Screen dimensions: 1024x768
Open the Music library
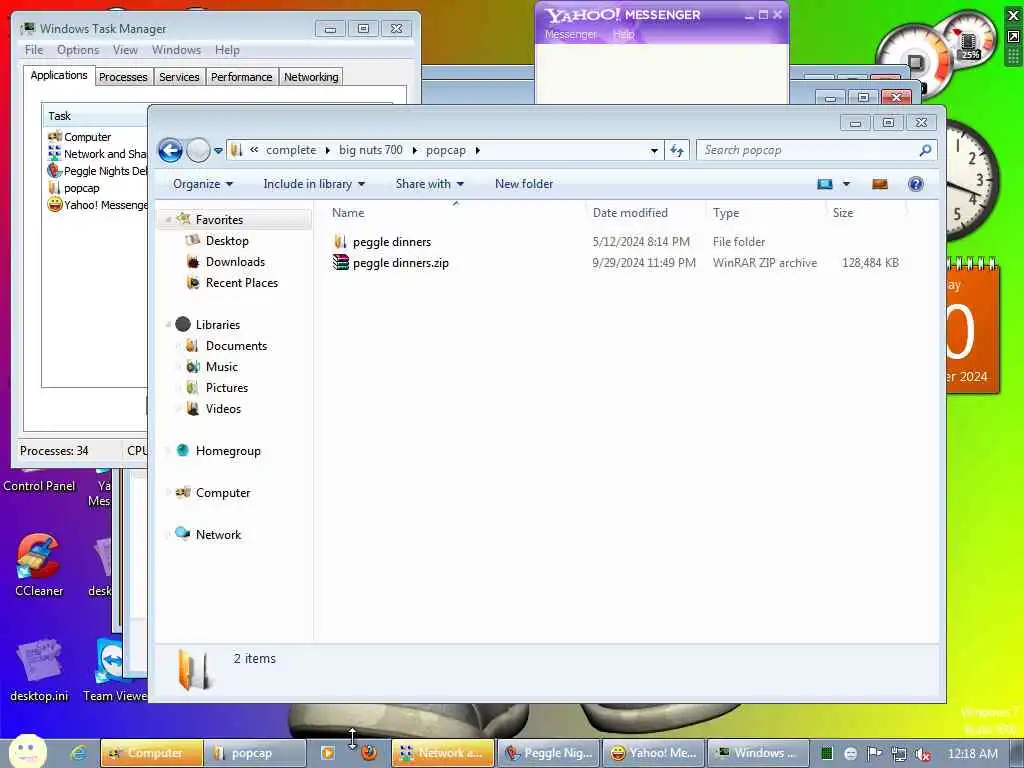(221, 366)
